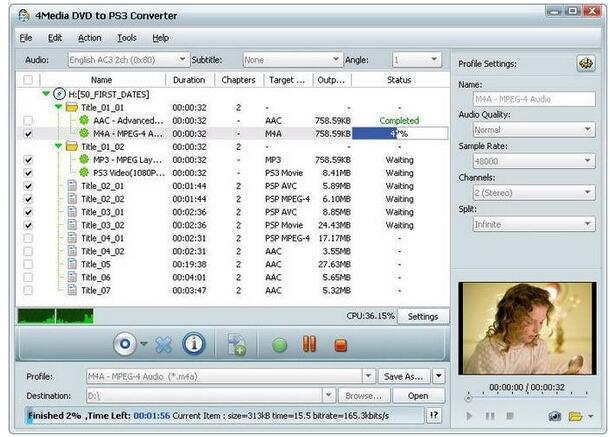
Task: Click the gear icon of AAC - Advanced row
Action: [x=84, y=120]
